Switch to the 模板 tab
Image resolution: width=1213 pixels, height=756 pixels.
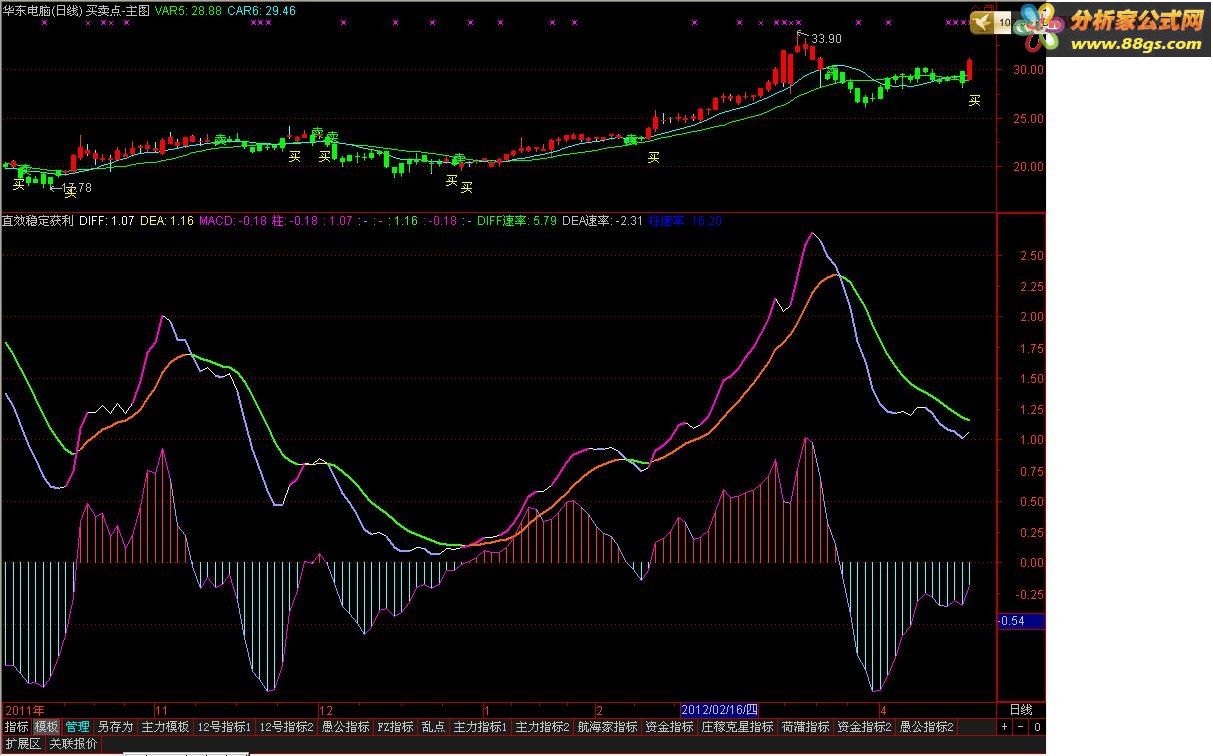click(47, 727)
